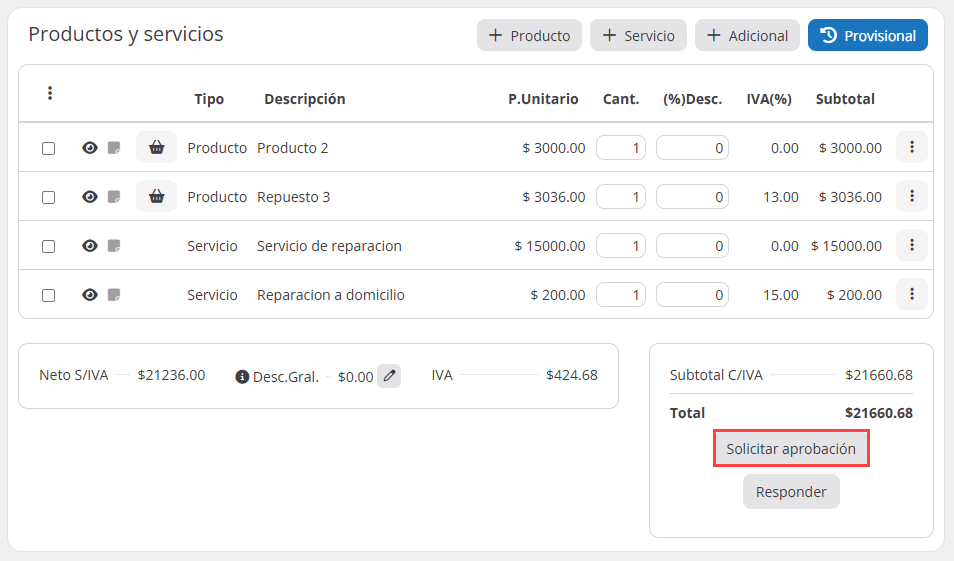The height and width of the screenshot is (561, 954).
Task: Click the basket icon for Repuesto 3
Action: [156, 197]
